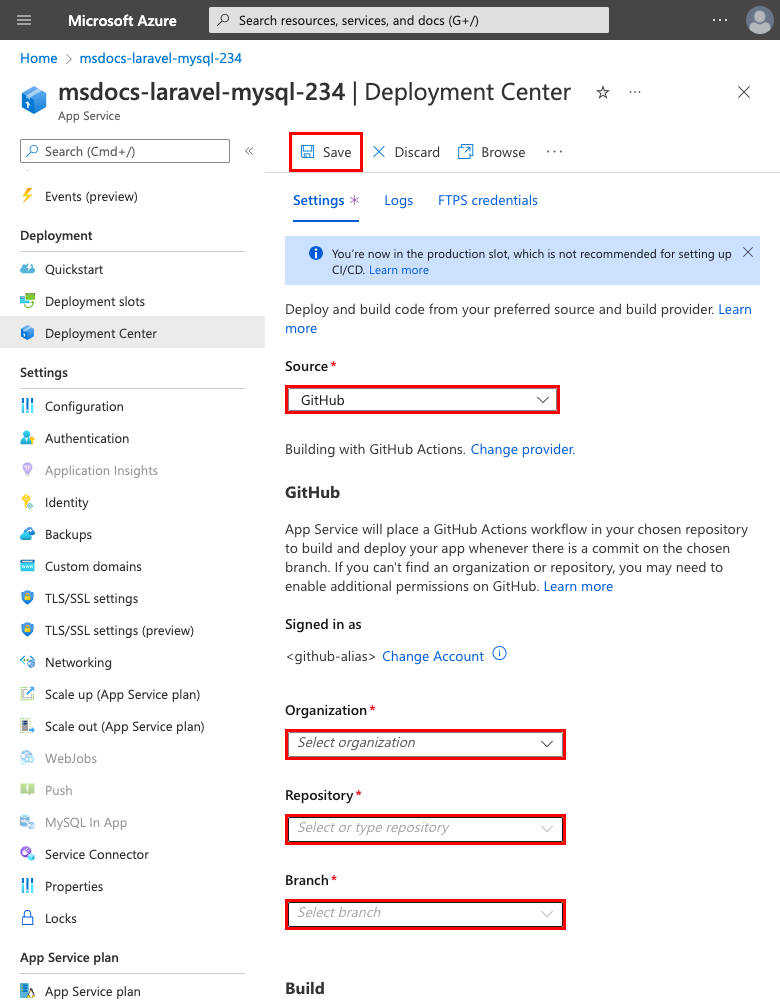Open the Select or type repository combo box
Screen dimensions: 780x1000
click(425, 828)
